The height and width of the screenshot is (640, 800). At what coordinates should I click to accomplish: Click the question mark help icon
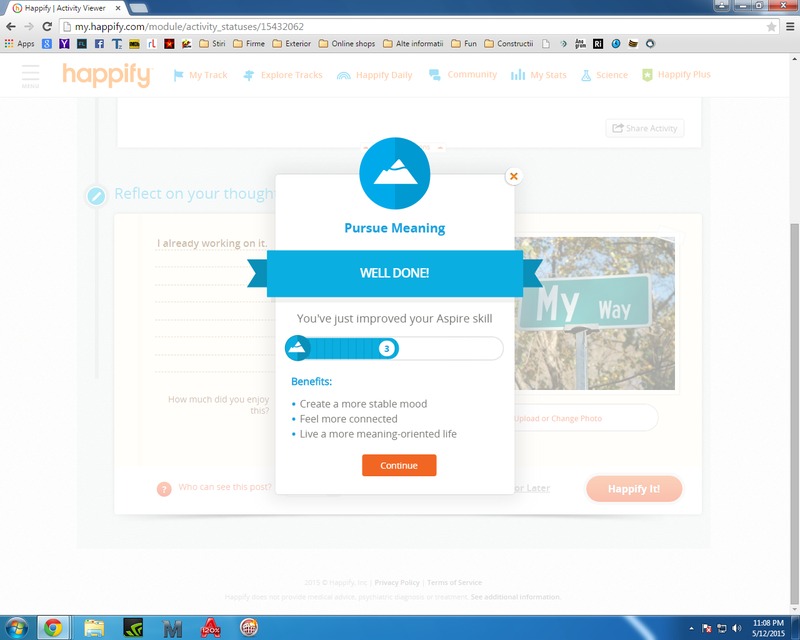tap(164, 489)
